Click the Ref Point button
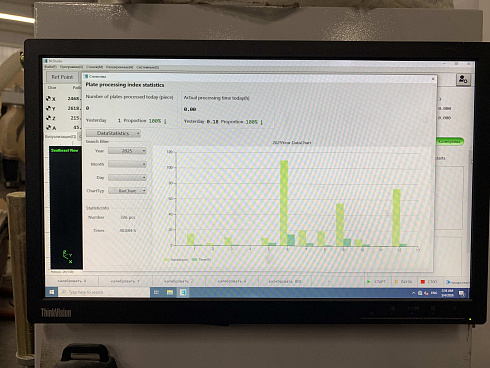 pos(62,77)
